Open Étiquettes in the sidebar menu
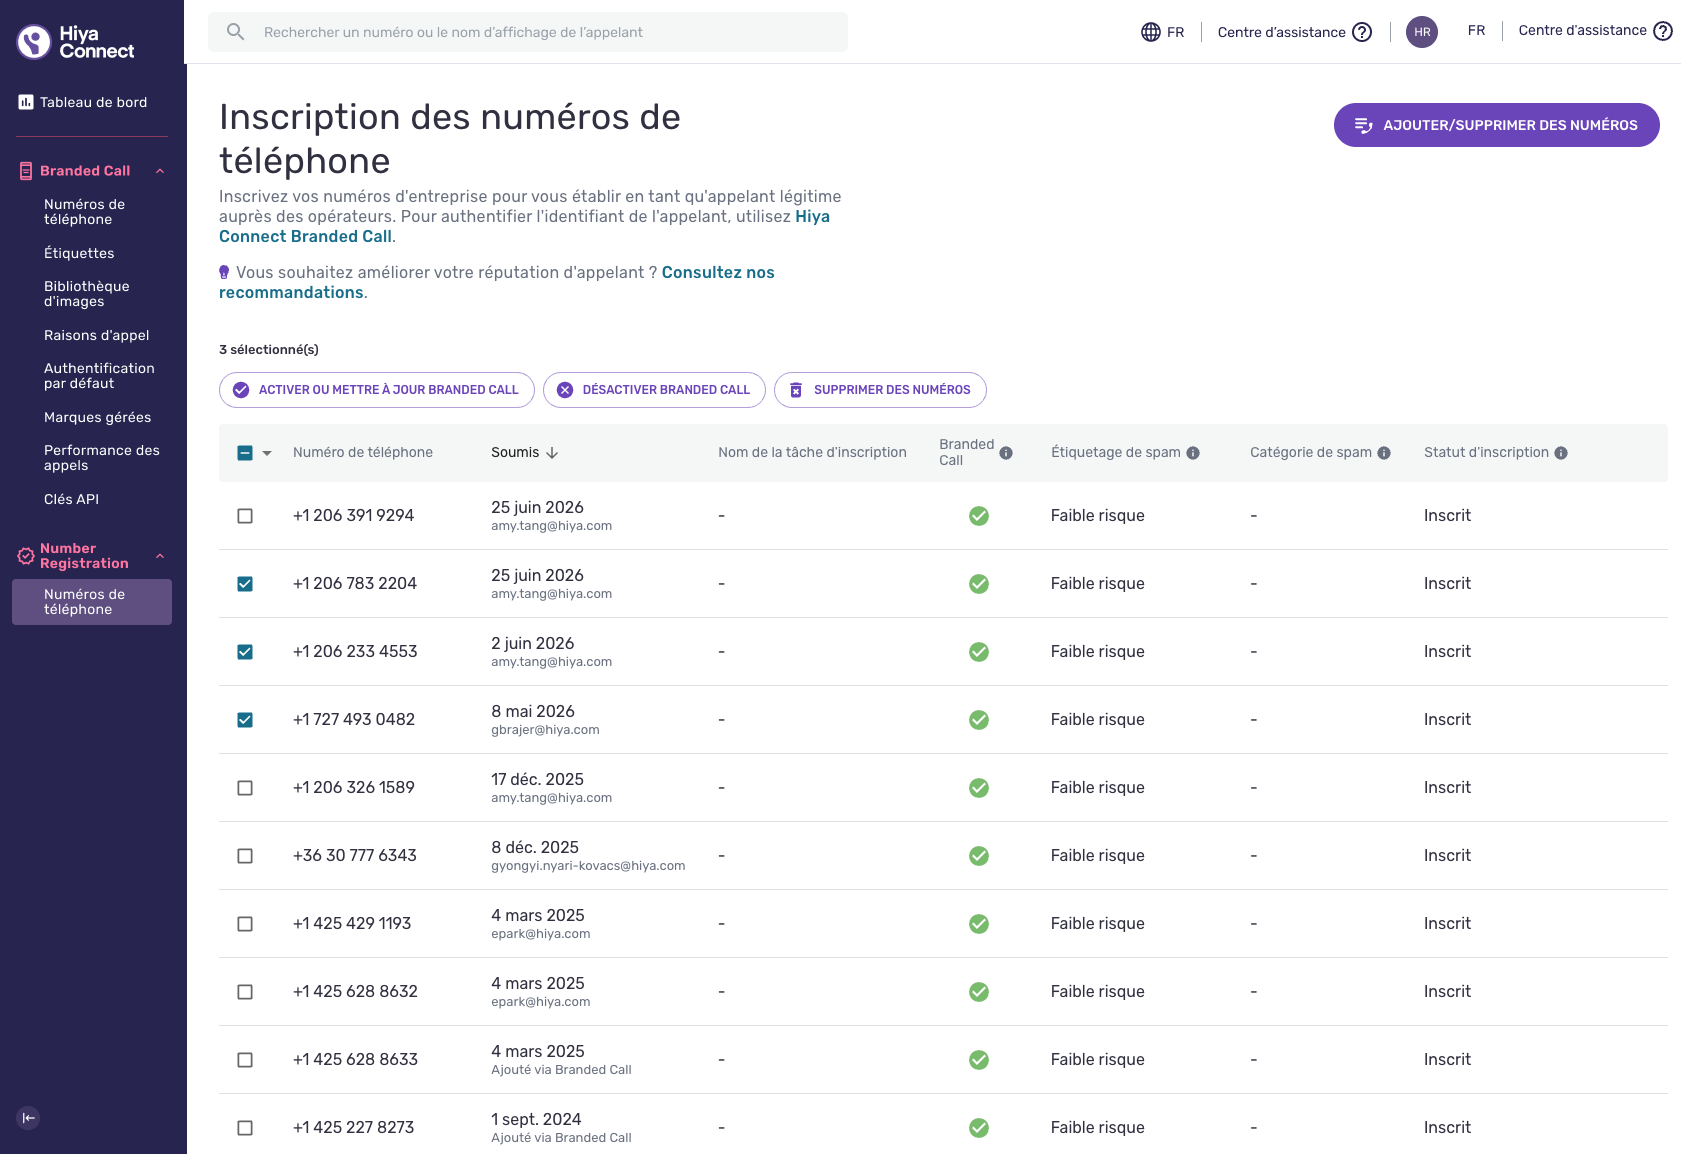This screenshot has height=1154, width=1681. pyautogui.click(x=79, y=253)
